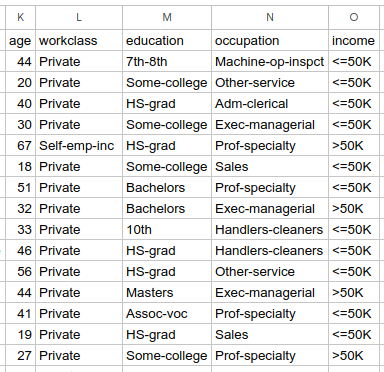Select column M header
This screenshot has height=372, width=384.
pyautogui.click(x=167, y=17)
